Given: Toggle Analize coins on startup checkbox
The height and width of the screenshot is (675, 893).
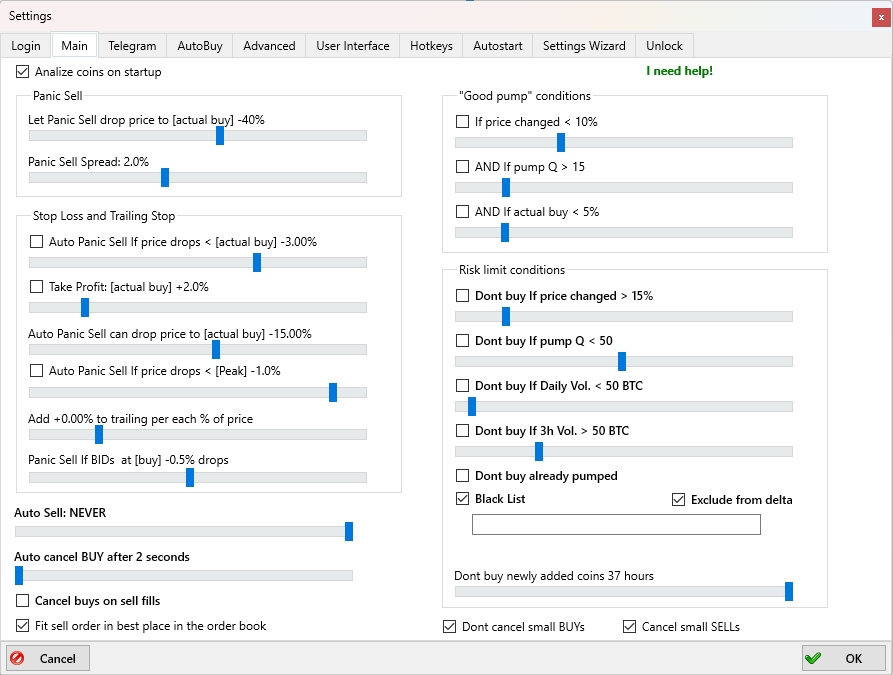Looking at the screenshot, I should coord(23,72).
